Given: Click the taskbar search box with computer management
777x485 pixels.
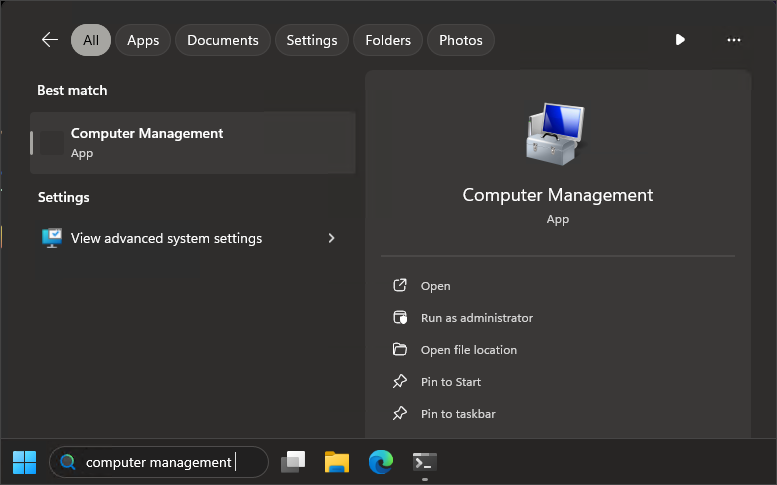Looking at the screenshot, I should 159,462.
